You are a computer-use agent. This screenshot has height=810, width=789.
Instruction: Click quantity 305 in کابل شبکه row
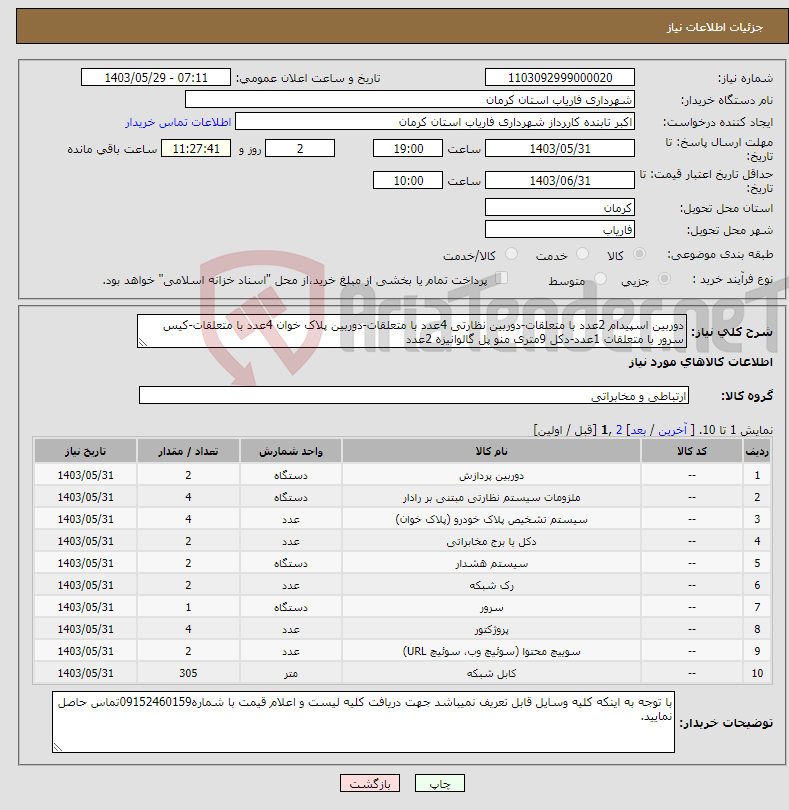point(188,673)
